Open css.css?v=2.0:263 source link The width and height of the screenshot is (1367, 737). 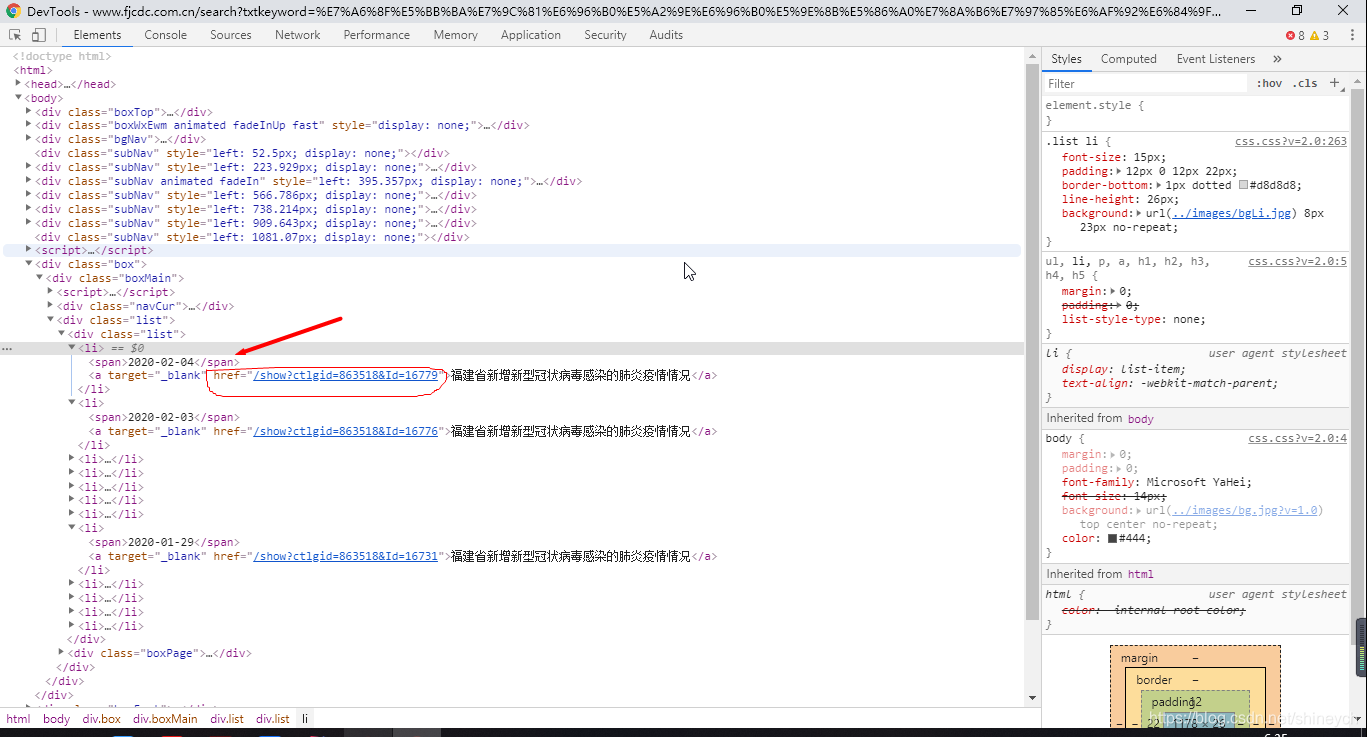pyautogui.click(x=1291, y=142)
